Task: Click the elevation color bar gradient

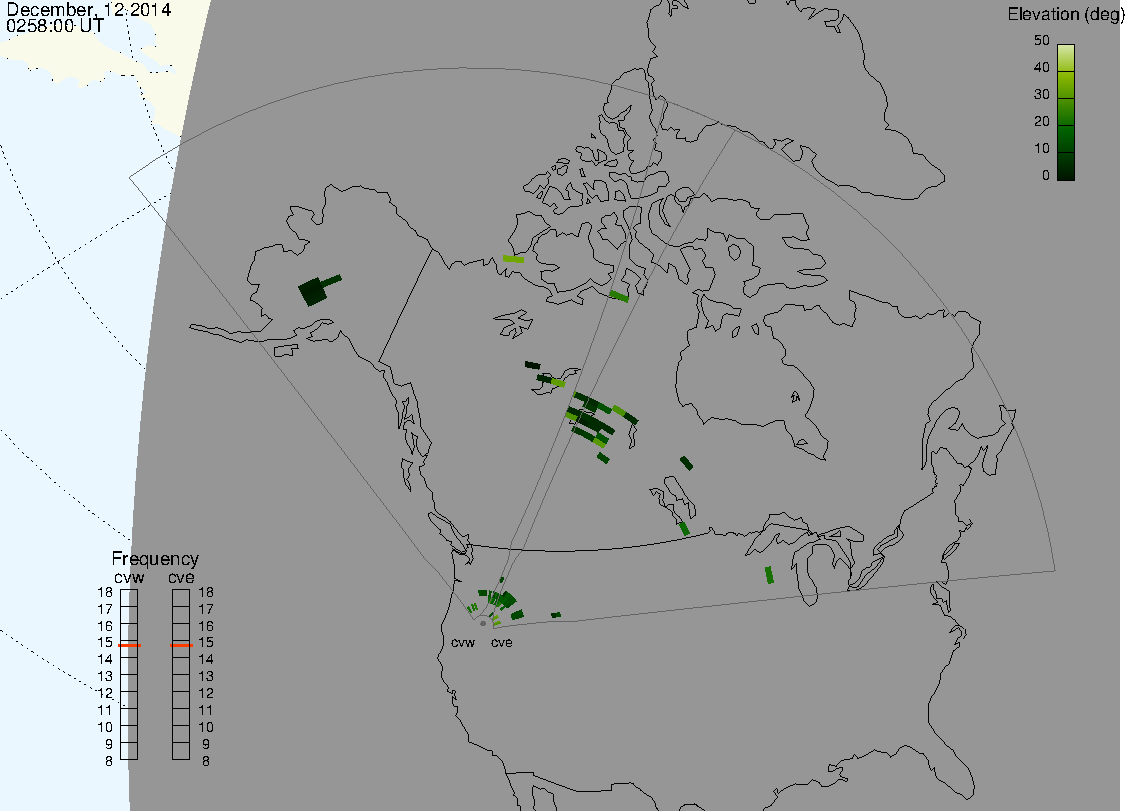Action: (1065, 112)
